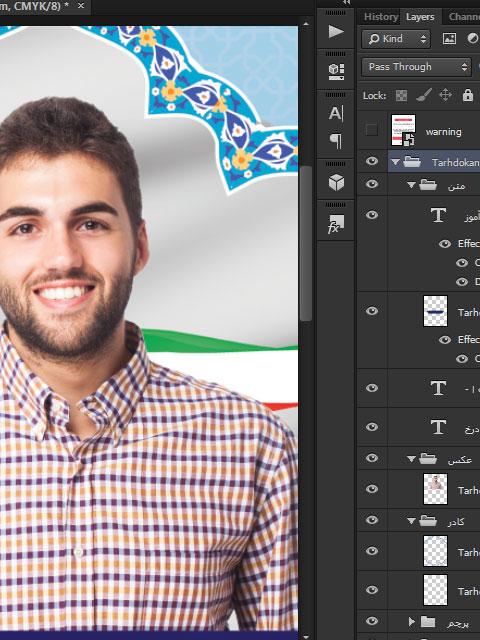Open the Pass Through blend mode dropdown
Screen dimensions: 480x640
(416, 67)
